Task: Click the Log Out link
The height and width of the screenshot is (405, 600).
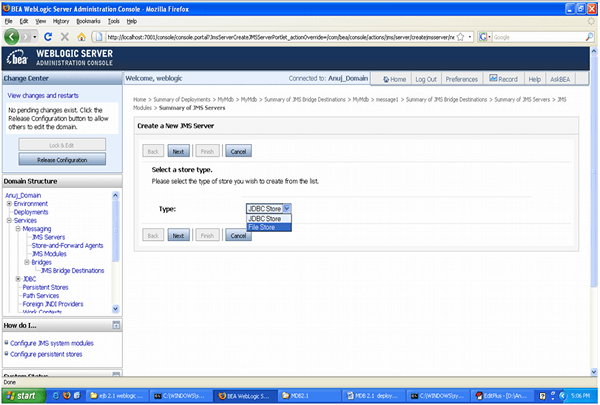Action: tap(426, 78)
